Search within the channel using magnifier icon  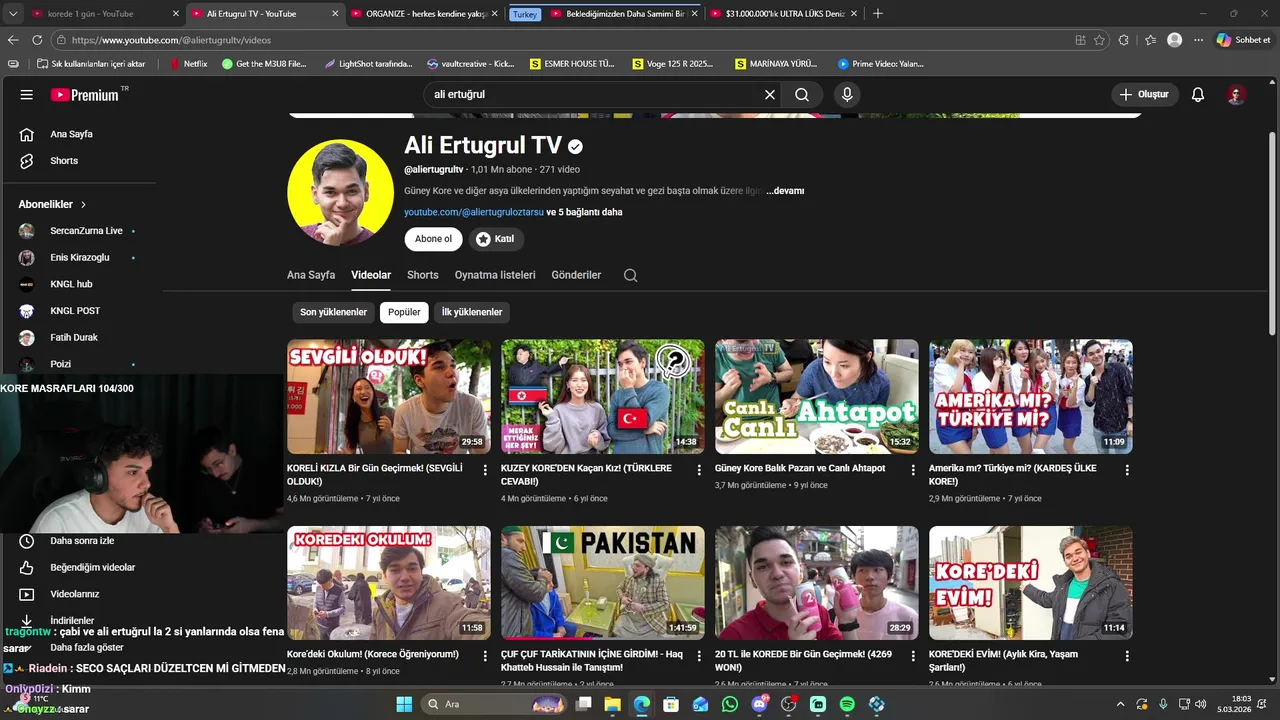point(630,275)
